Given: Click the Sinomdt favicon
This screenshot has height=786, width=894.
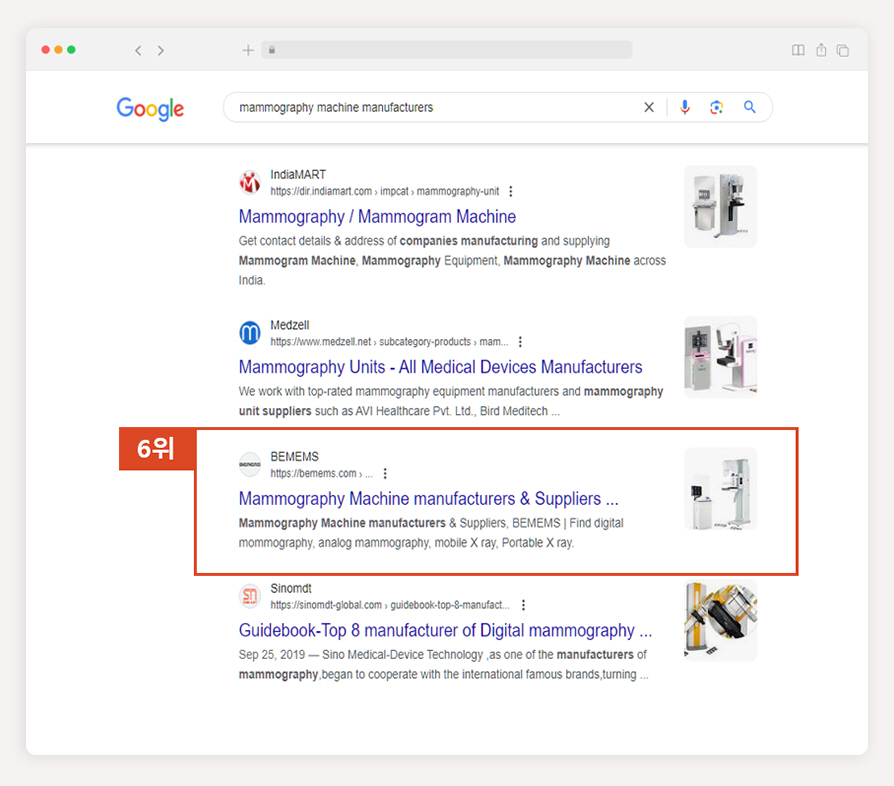Looking at the screenshot, I should (250, 596).
